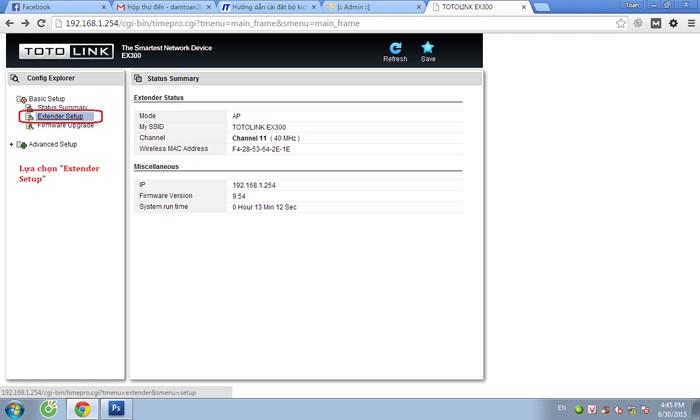The image size is (700, 420).
Task: Click the Chrome icon in taskbar
Action: click(82, 408)
